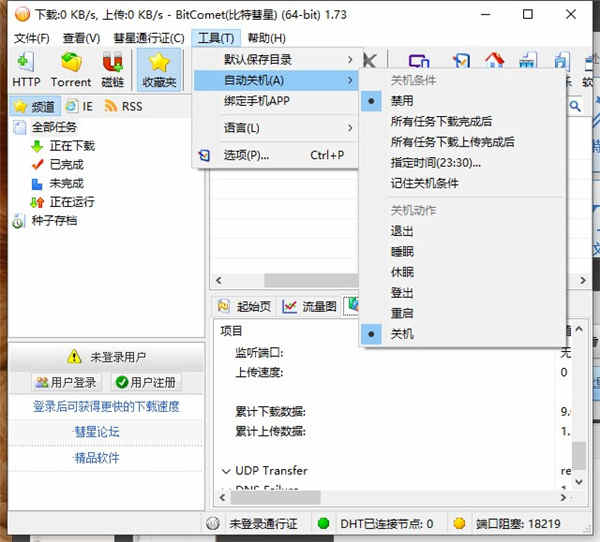Toggle the 收藏夹 favorites star button
Image resolution: width=600 pixels, height=542 pixels.
click(x=159, y=70)
